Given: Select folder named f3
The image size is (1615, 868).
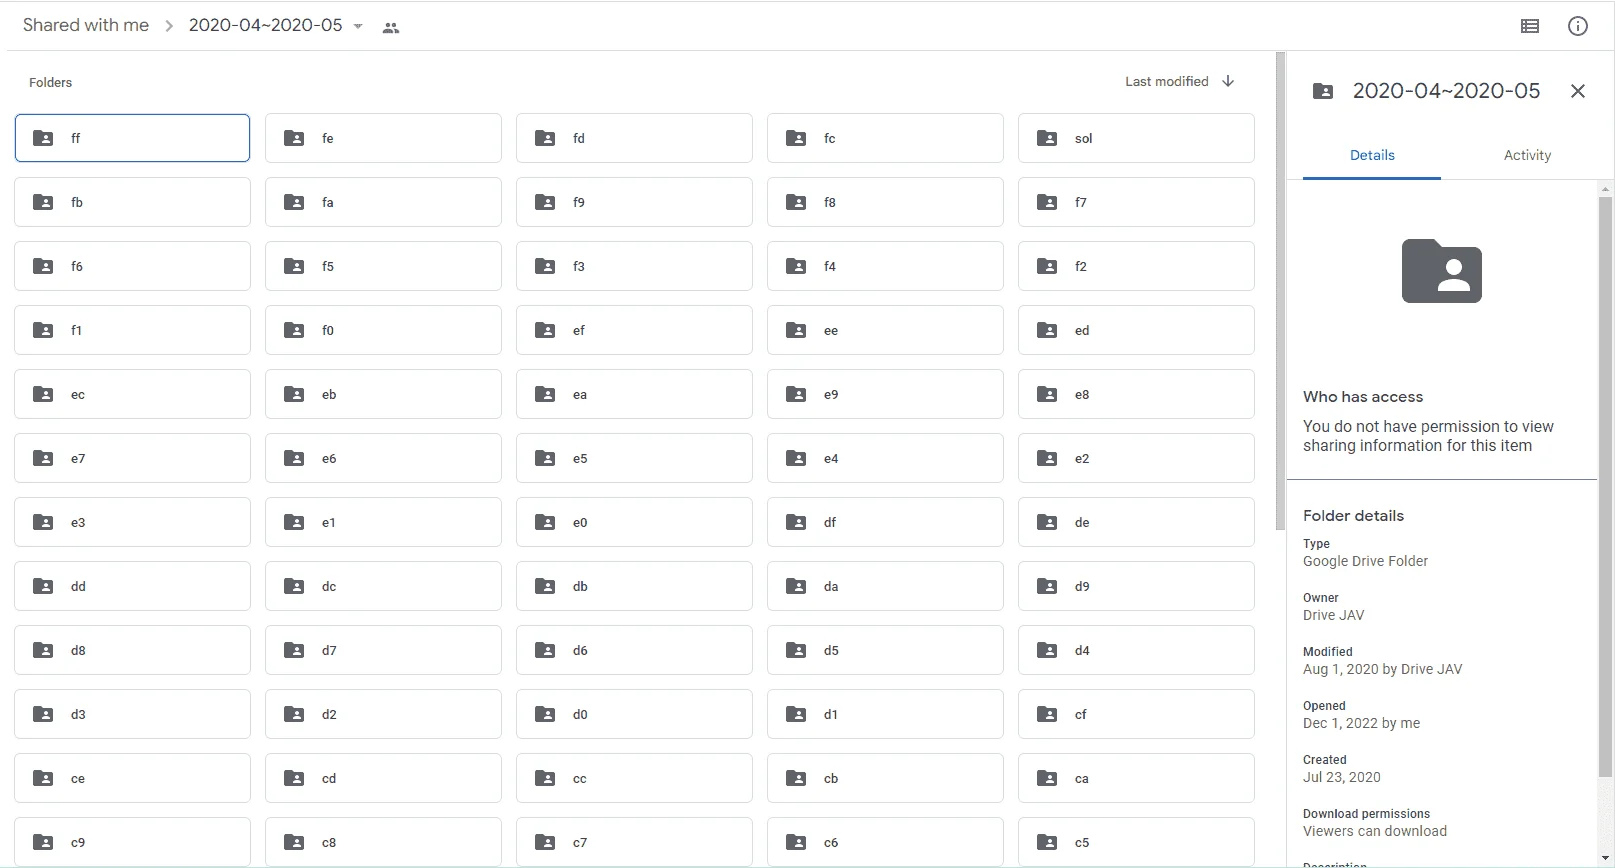Looking at the screenshot, I should pyautogui.click(x=634, y=266).
